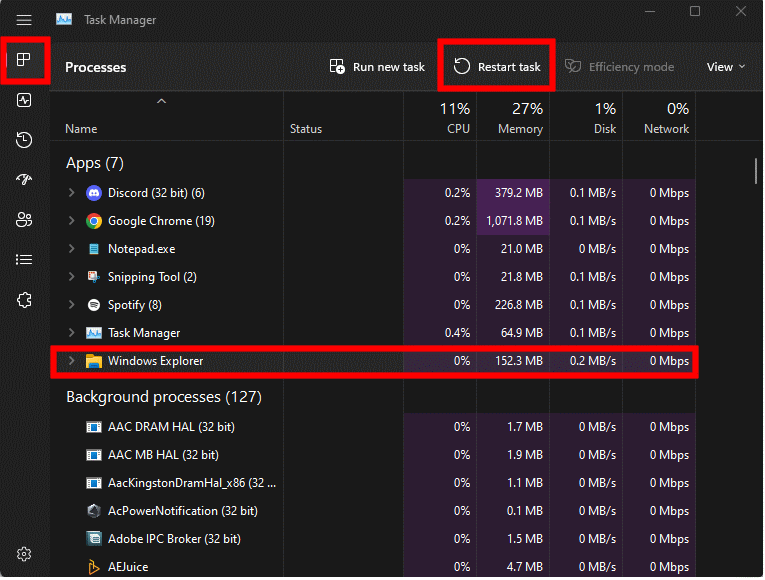Click Run new task button
The height and width of the screenshot is (580, 765).
(377, 67)
